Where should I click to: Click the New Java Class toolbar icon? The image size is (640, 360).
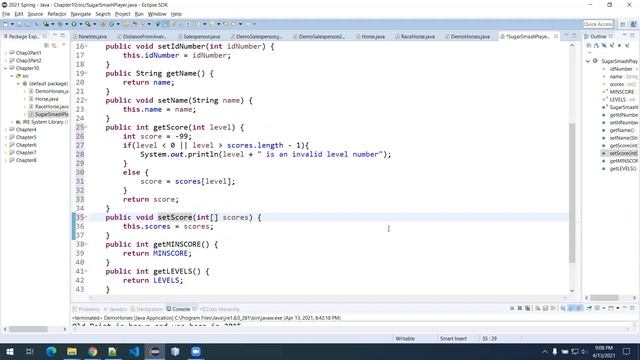click(111, 24)
